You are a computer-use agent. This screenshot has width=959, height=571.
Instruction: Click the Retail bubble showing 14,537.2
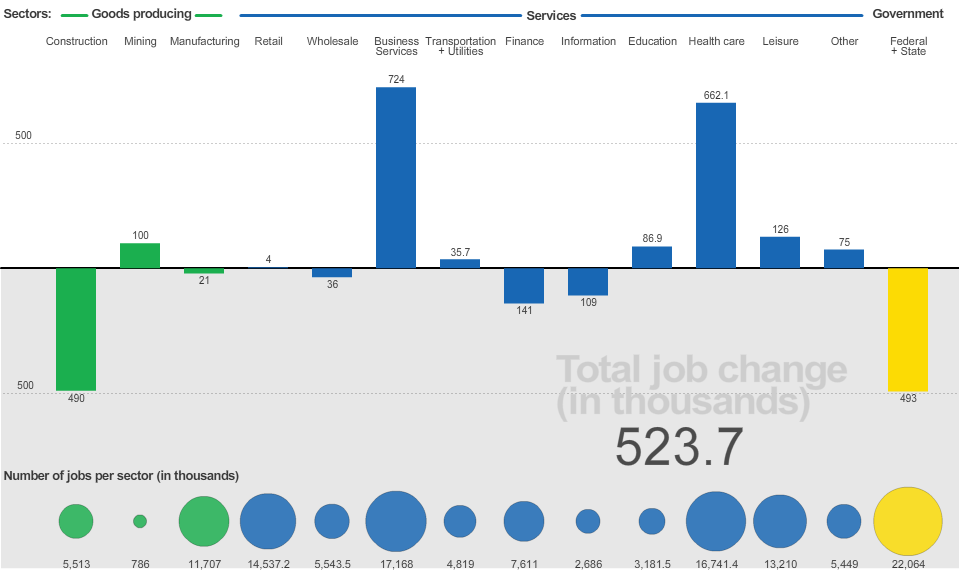[x=268, y=521]
